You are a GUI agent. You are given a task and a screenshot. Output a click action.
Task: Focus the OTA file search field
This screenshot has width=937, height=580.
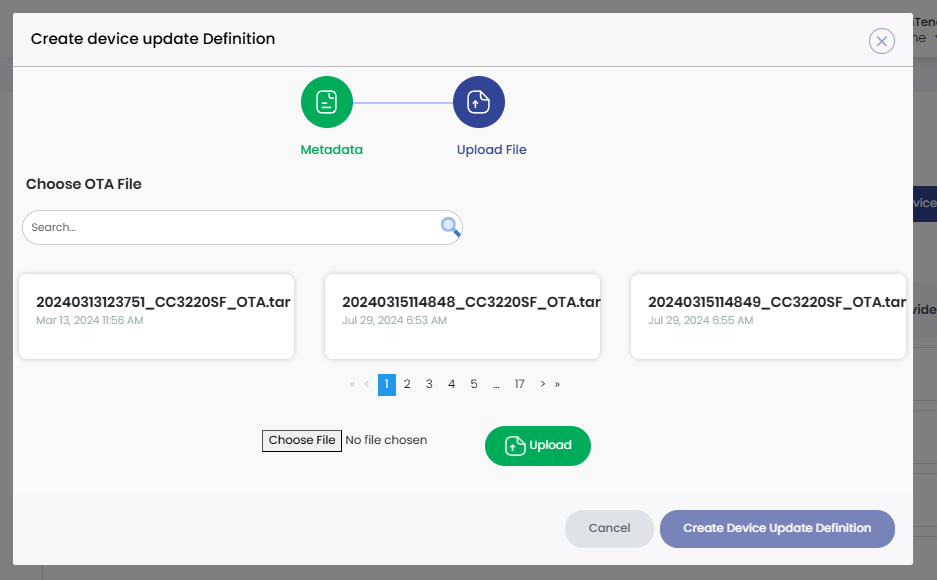pyautogui.click(x=242, y=228)
